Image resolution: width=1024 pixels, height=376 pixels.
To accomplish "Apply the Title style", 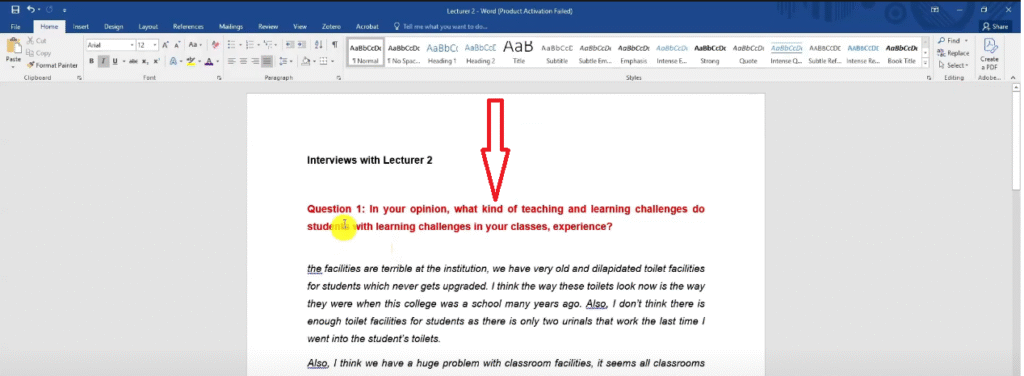I will tap(519, 52).
